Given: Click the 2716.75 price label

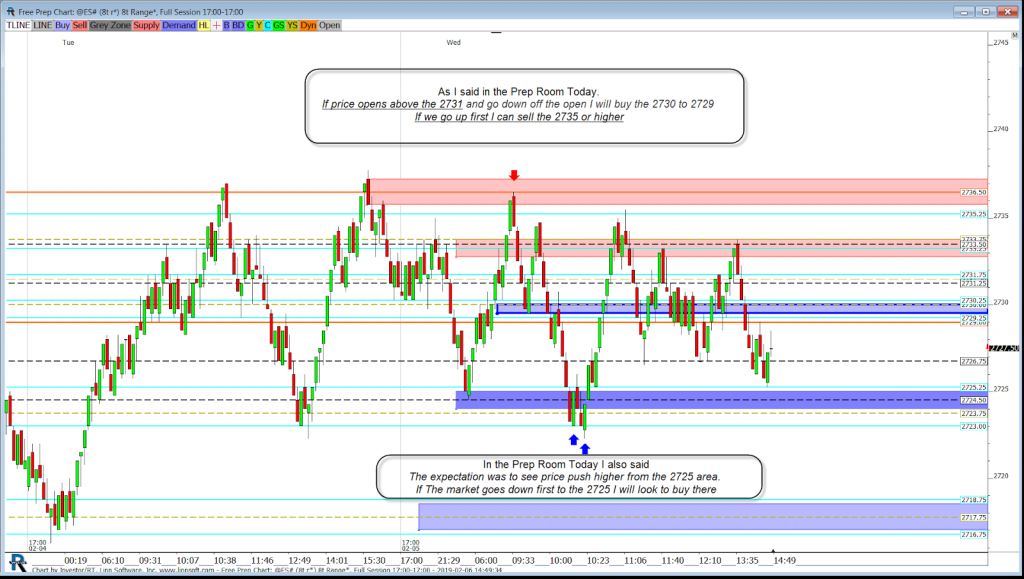Looking at the screenshot, I should 974,534.
